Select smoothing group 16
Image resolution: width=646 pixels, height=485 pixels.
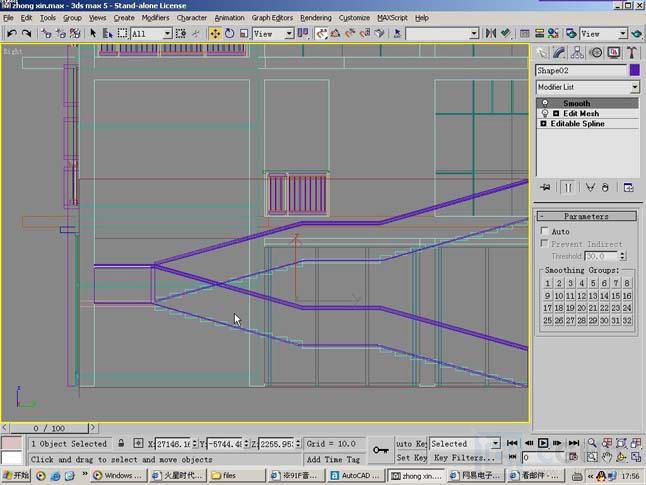coord(627,296)
